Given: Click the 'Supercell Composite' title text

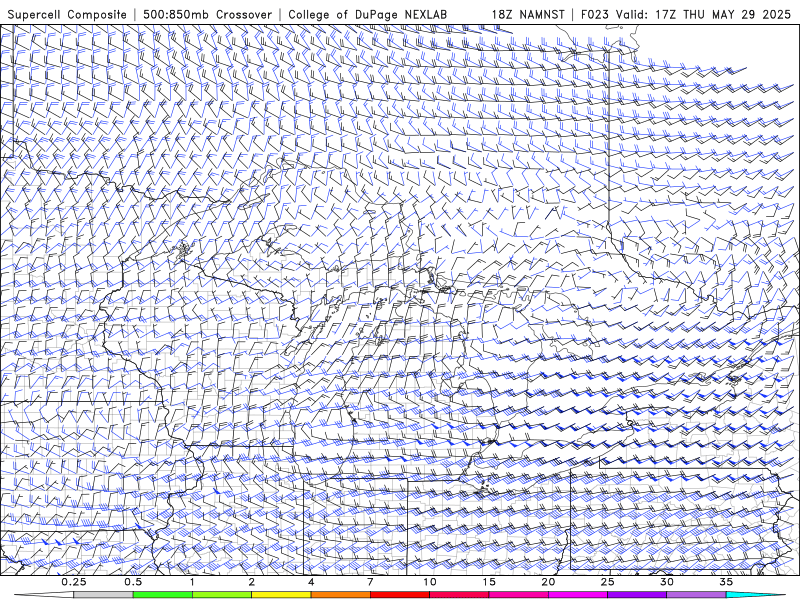Looking at the screenshot, I should coord(67,14).
